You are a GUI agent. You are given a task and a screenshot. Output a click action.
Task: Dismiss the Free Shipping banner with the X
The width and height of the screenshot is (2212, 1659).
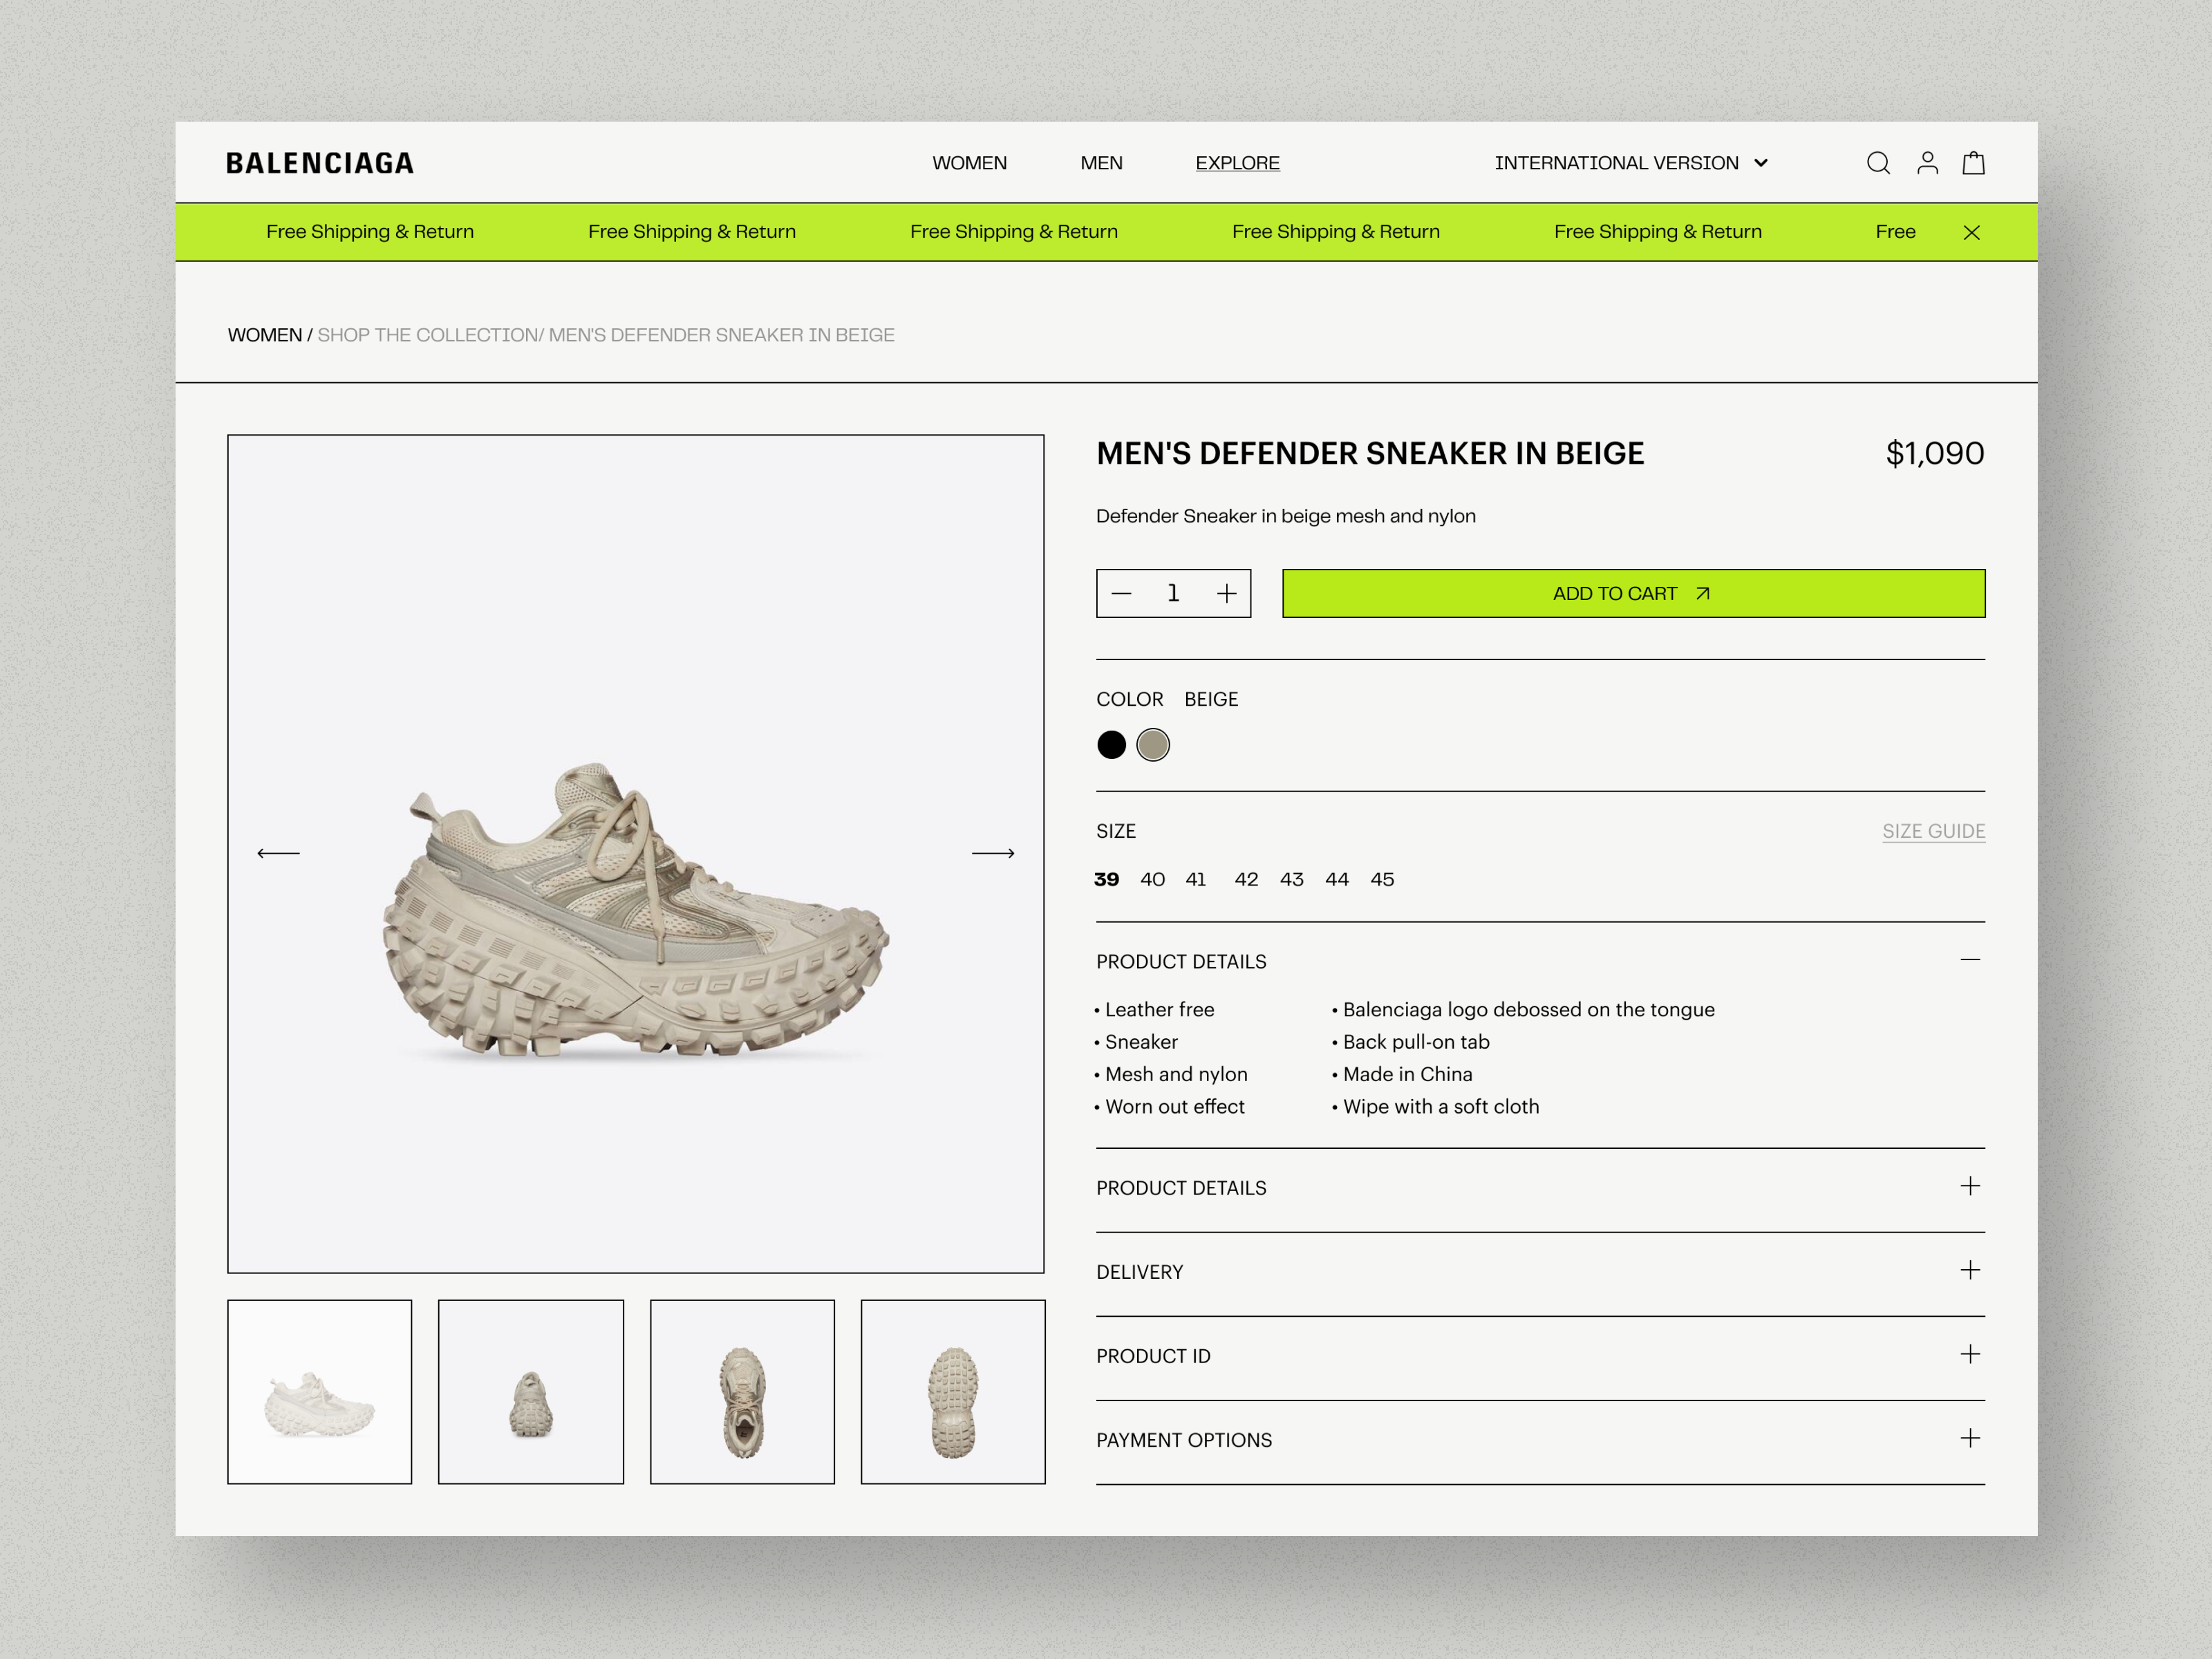pos(1972,232)
